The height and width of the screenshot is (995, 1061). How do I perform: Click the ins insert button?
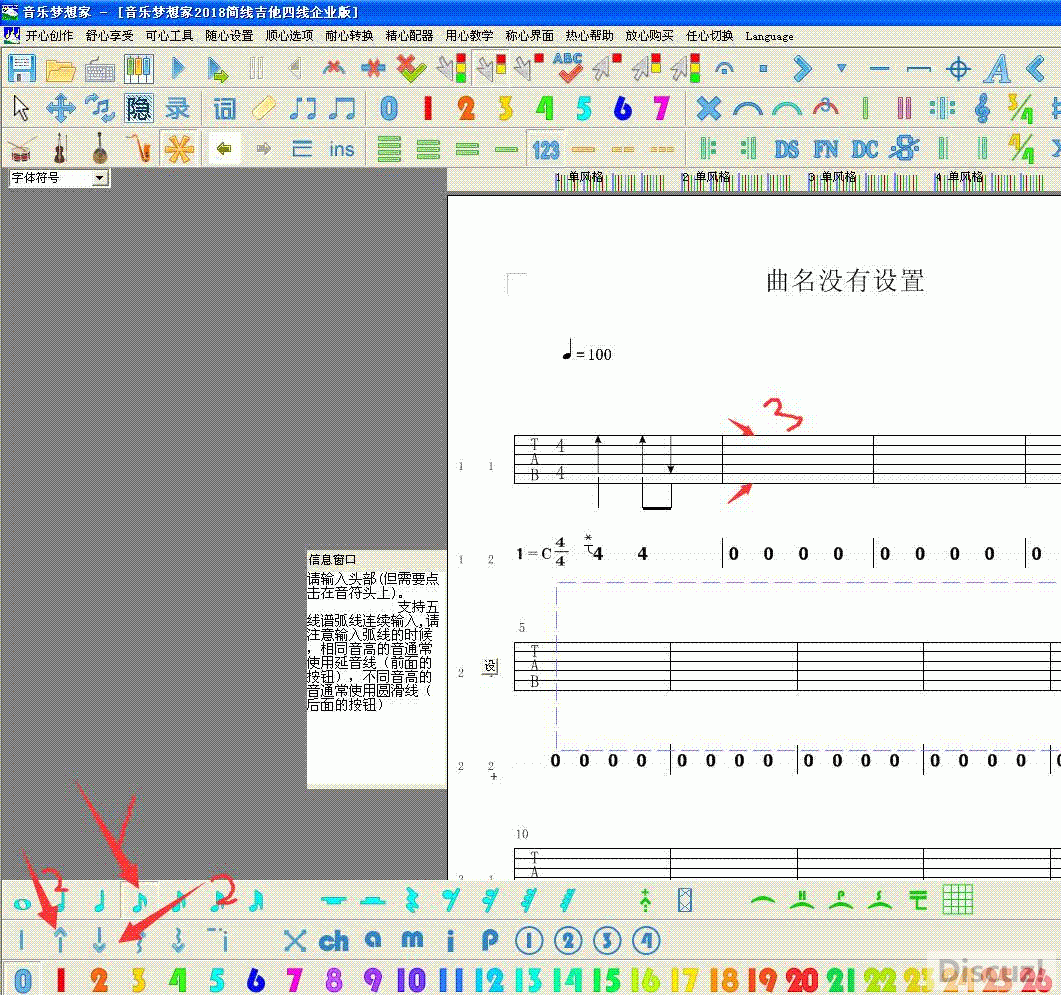(342, 149)
